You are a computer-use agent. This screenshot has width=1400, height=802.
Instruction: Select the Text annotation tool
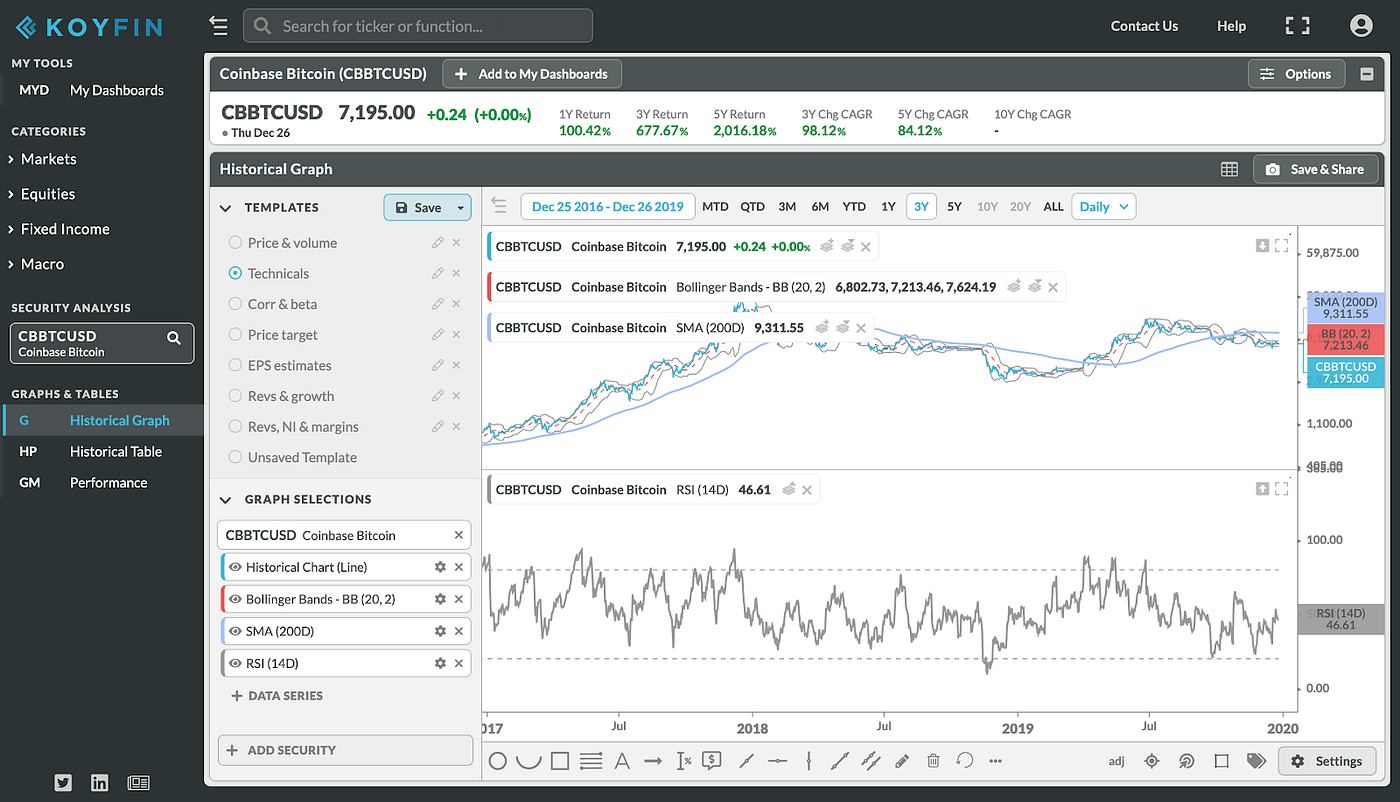622,760
